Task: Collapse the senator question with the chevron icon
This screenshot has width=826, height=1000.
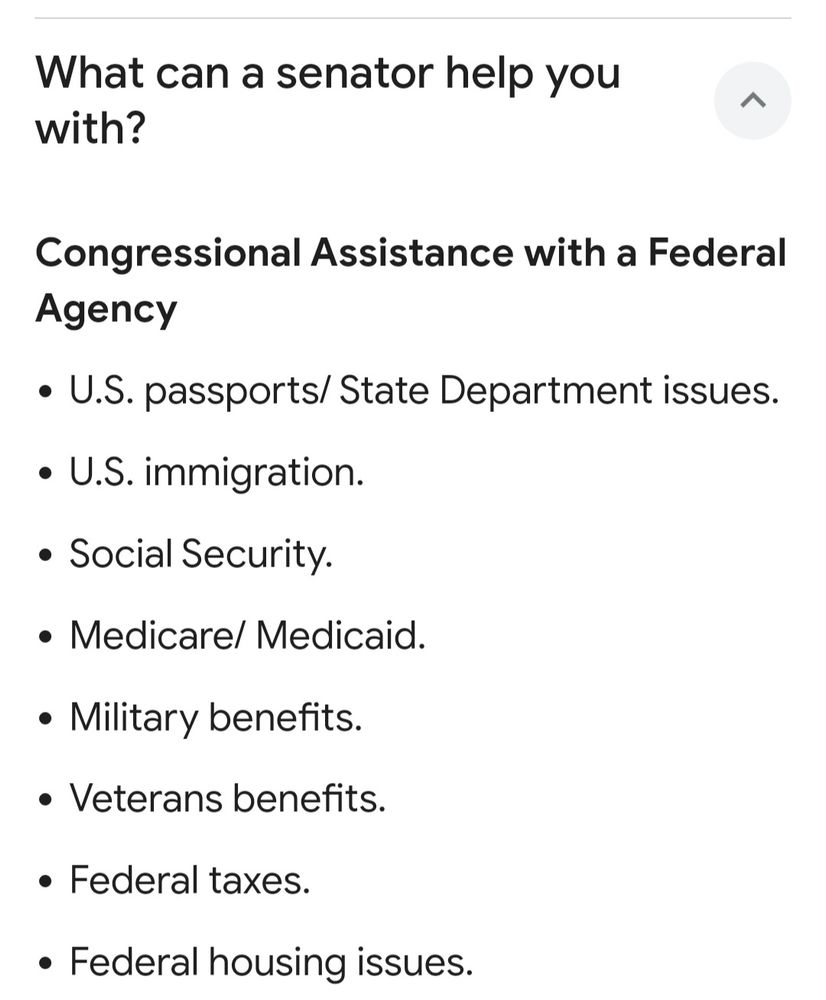Action: pyautogui.click(x=753, y=100)
